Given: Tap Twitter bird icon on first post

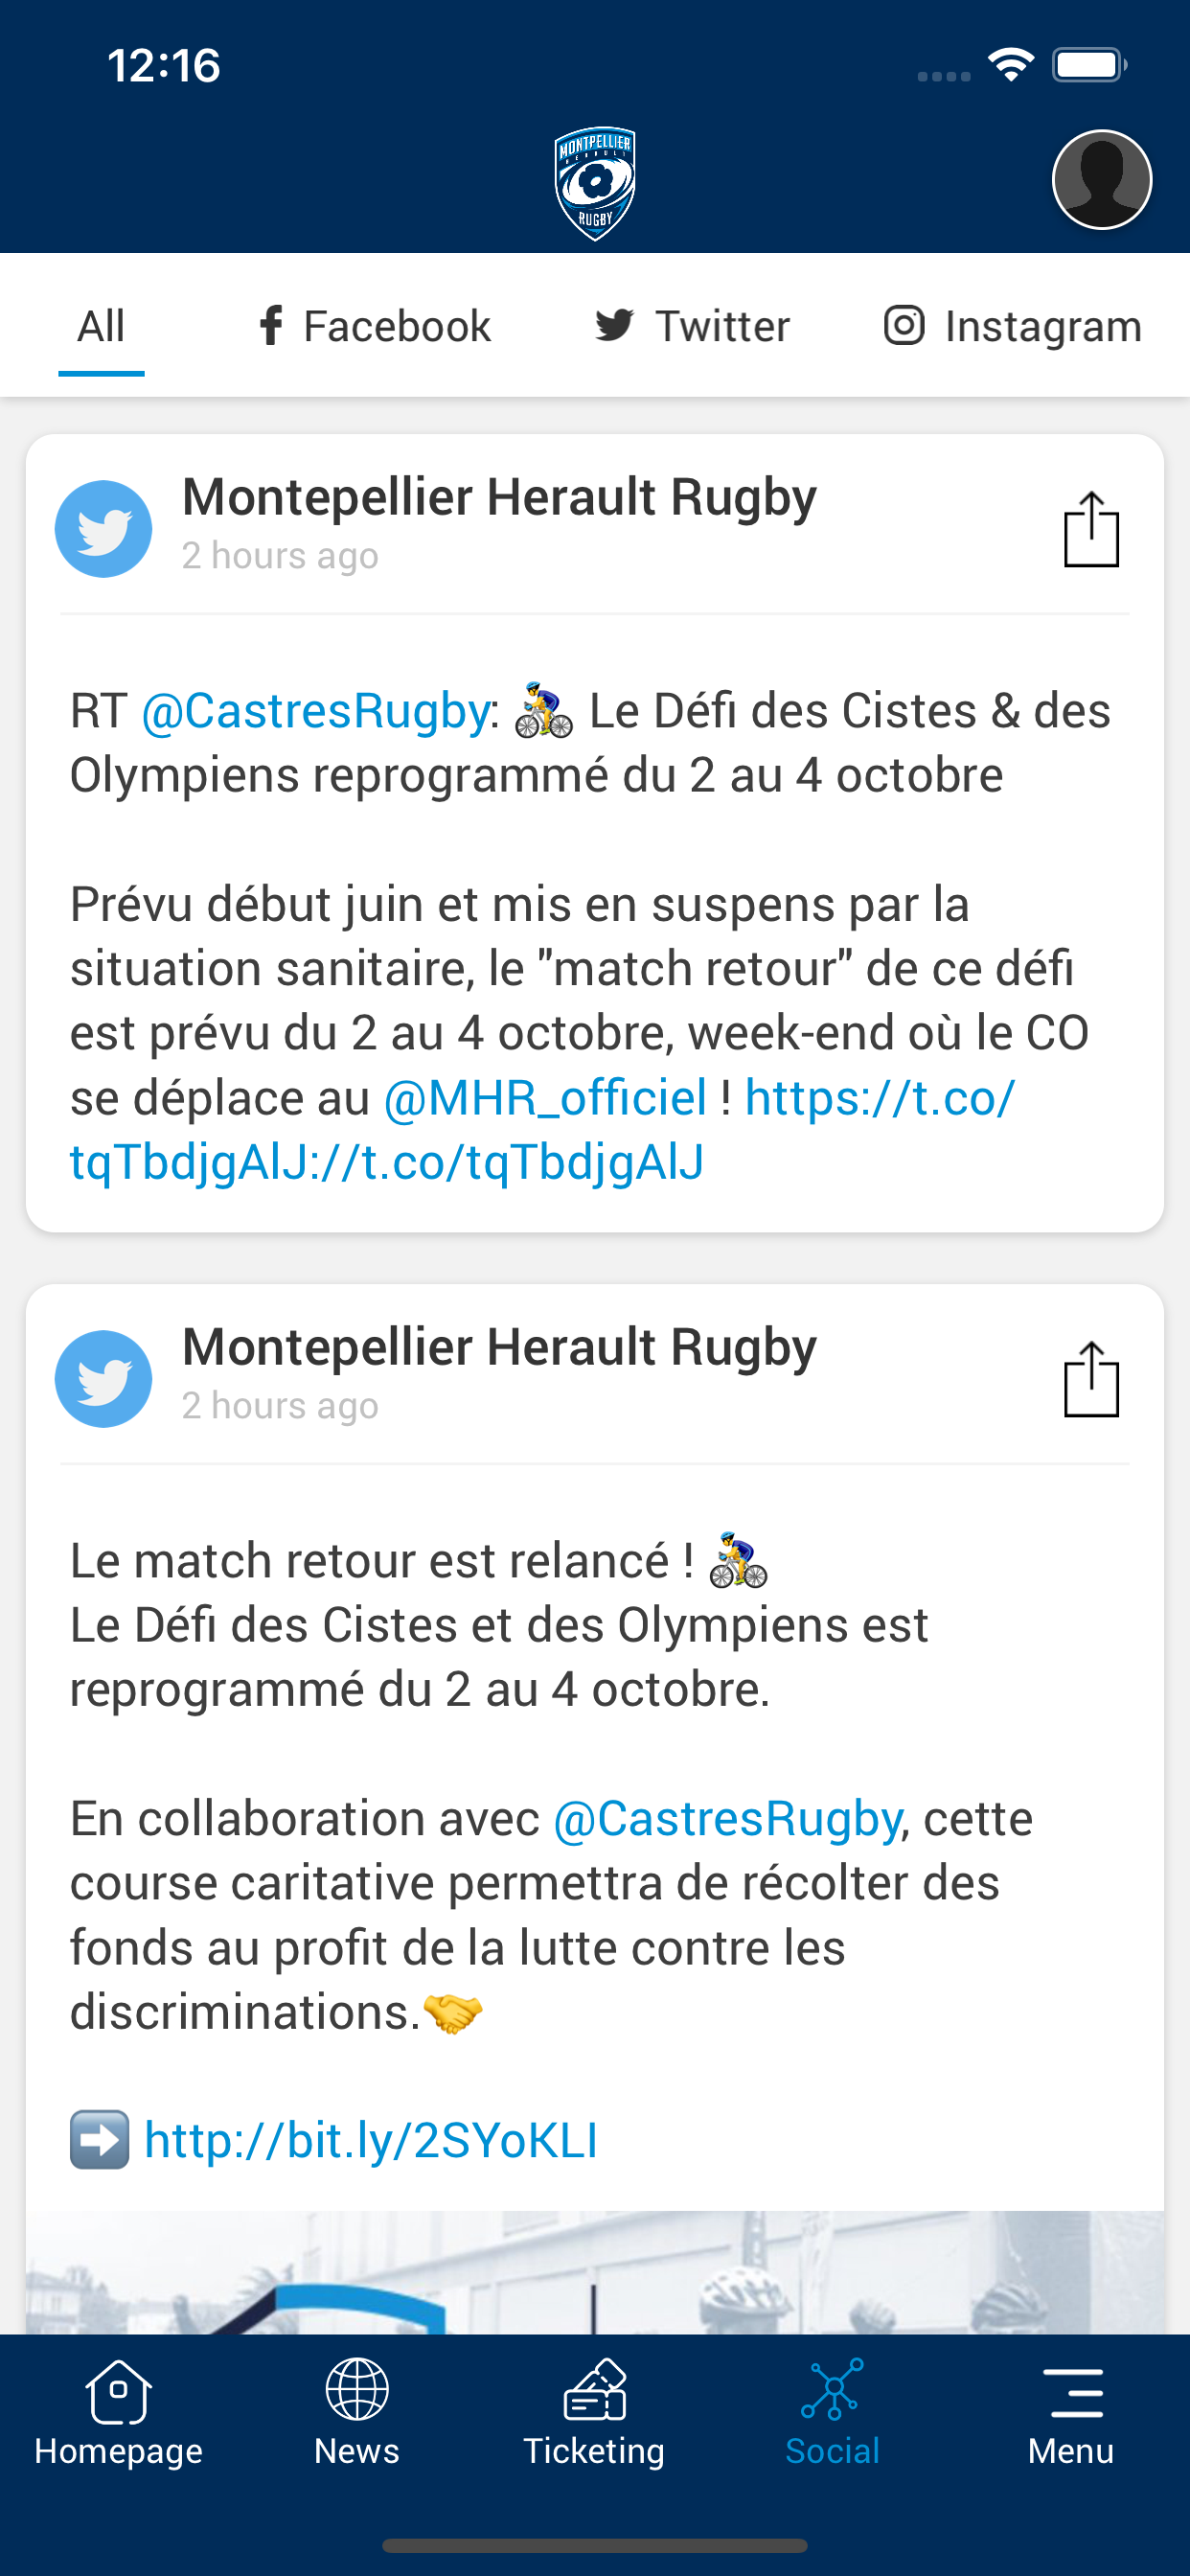Looking at the screenshot, I should pos(103,529).
